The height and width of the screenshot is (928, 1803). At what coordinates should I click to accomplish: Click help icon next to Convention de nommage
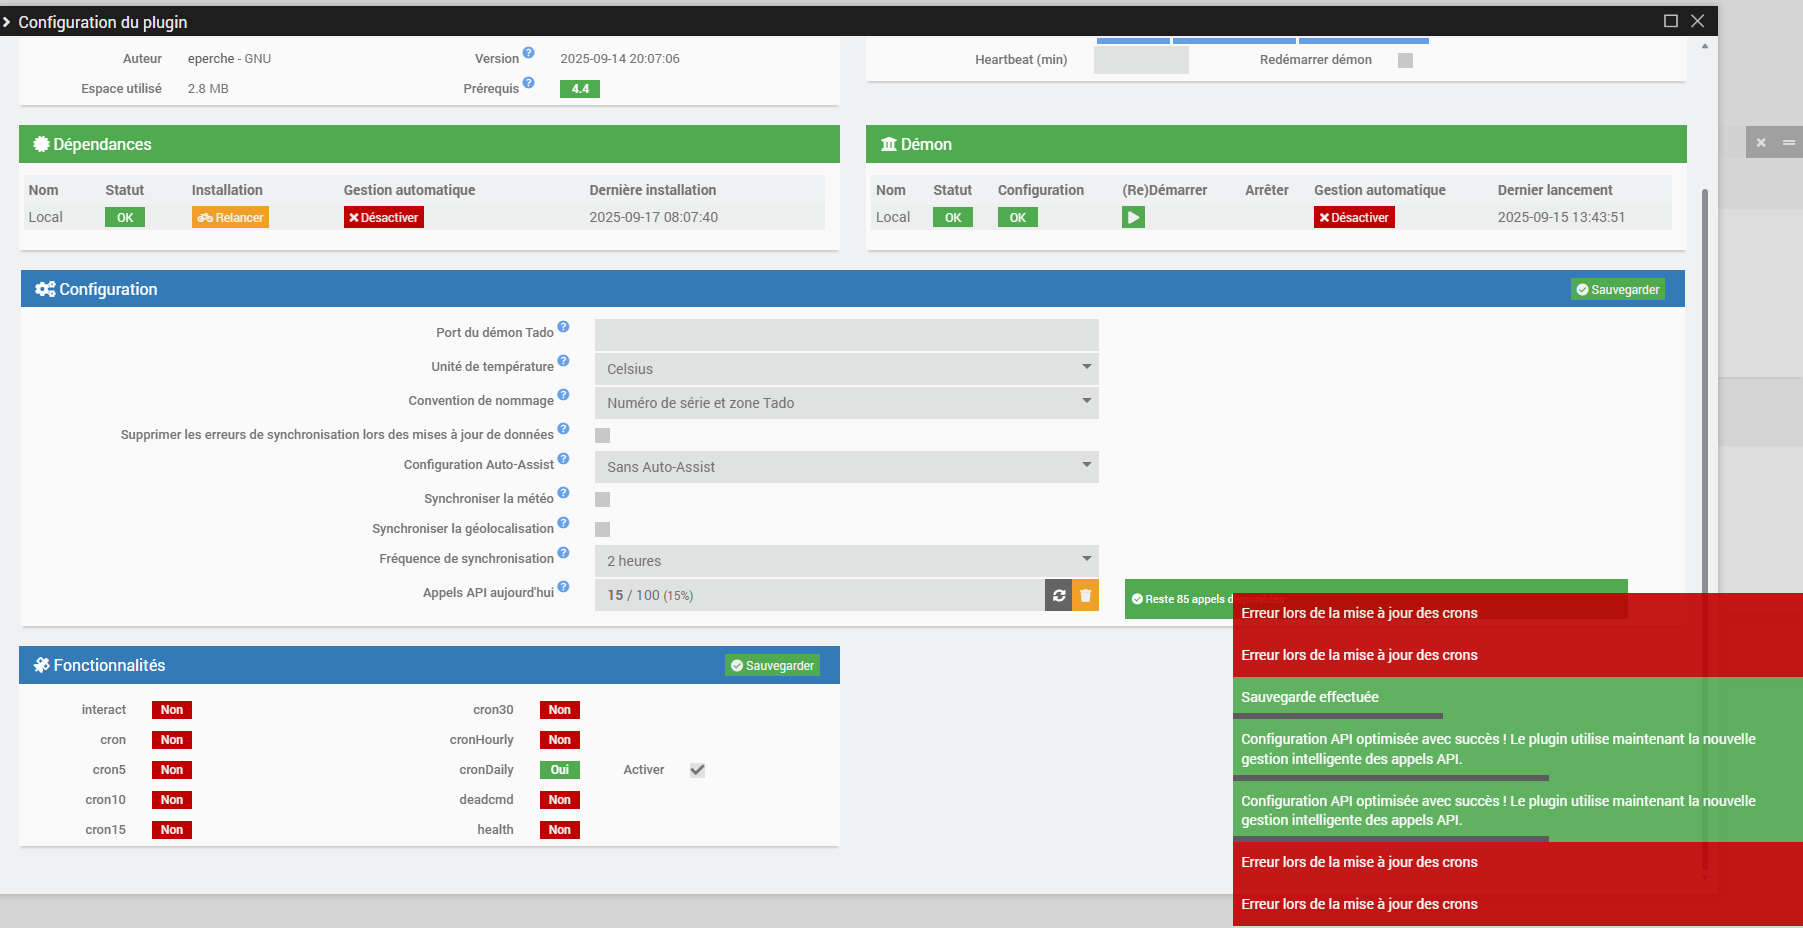pyautogui.click(x=563, y=395)
